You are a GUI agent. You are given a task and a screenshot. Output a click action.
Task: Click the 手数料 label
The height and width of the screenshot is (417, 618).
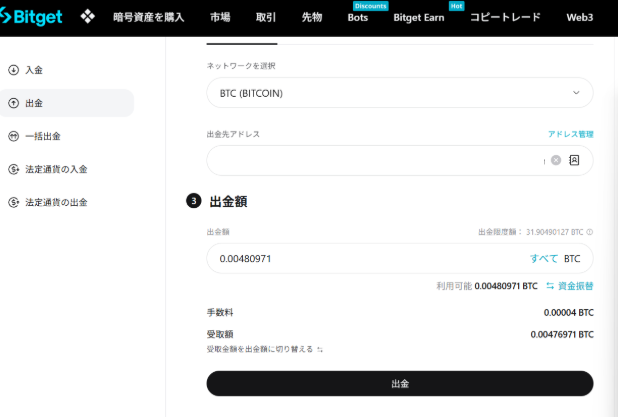(x=220, y=313)
